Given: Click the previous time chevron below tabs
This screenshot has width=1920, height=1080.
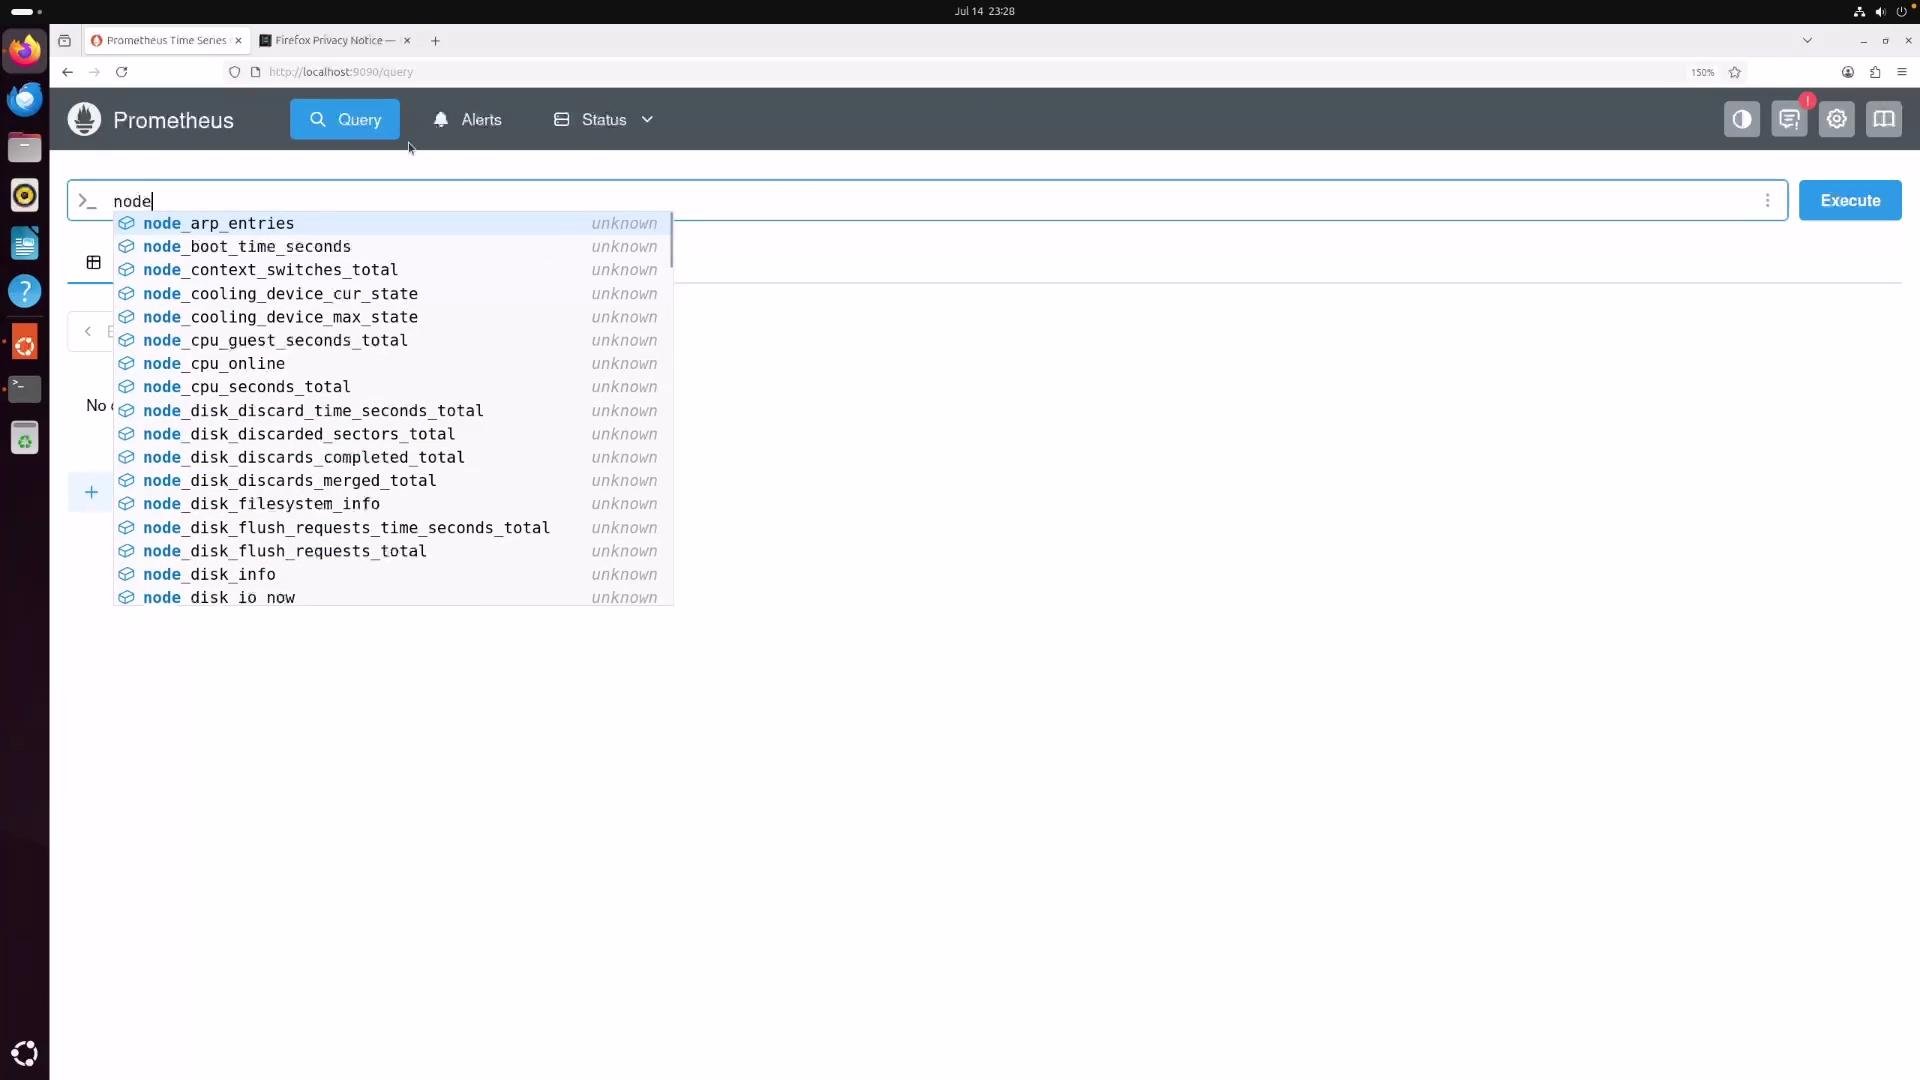Looking at the screenshot, I should 88,331.
